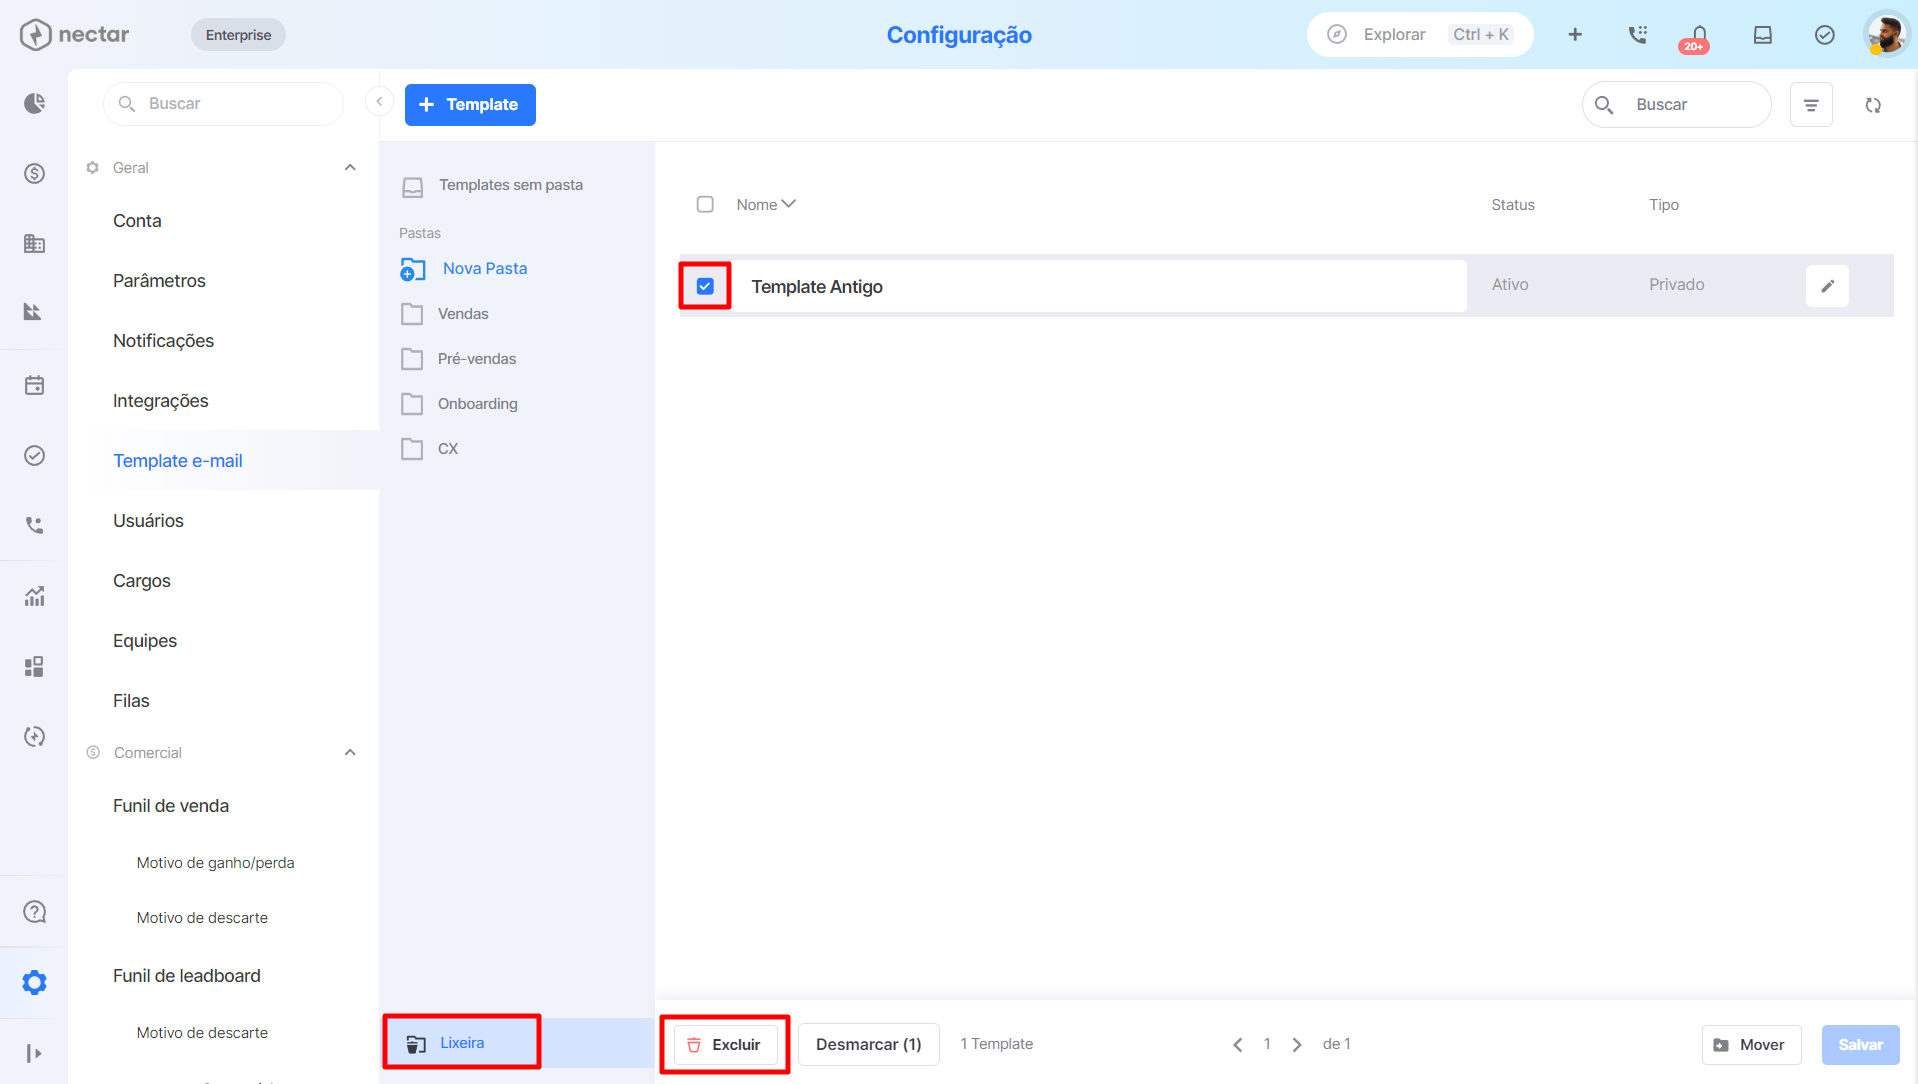Viewport: 1918px width, 1084px height.
Task: Open the dashboard pie chart sidebar icon
Action: [34, 104]
